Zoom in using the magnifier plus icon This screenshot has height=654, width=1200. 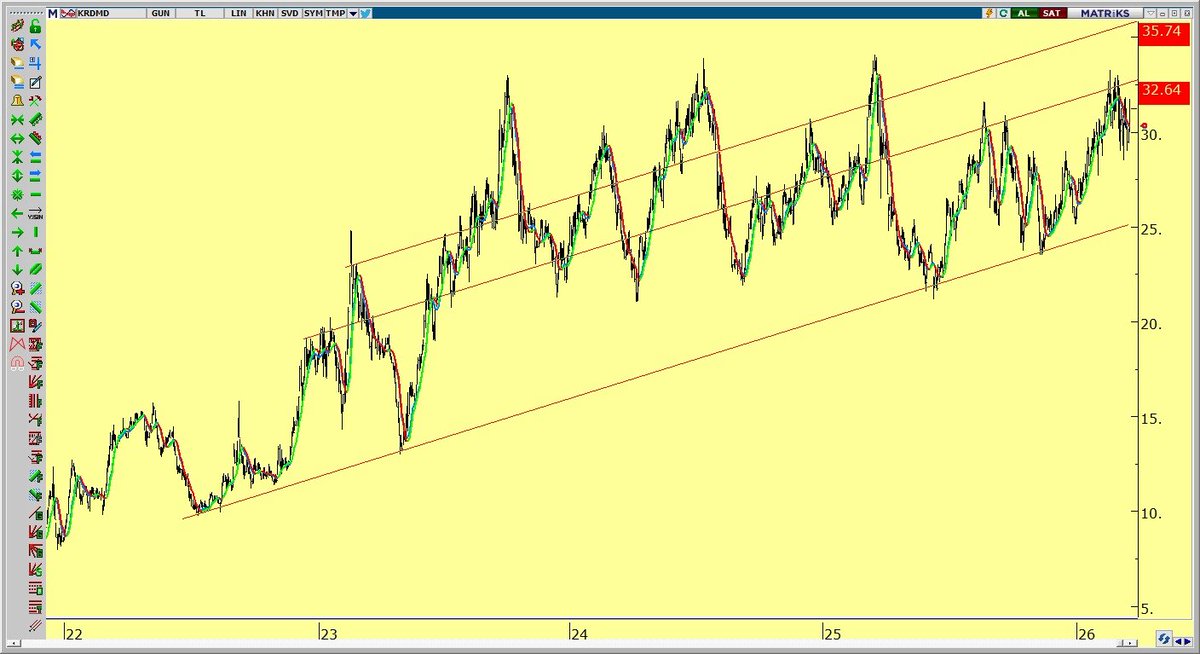tap(17, 290)
